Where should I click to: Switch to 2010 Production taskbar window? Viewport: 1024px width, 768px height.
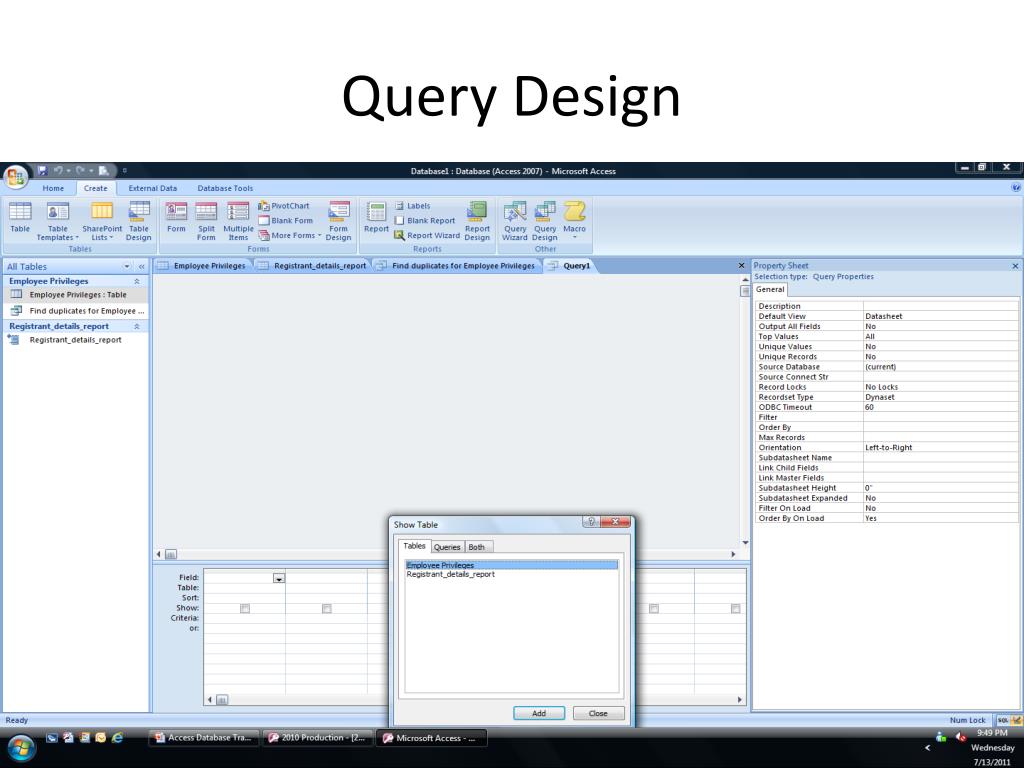pos(317,738)
